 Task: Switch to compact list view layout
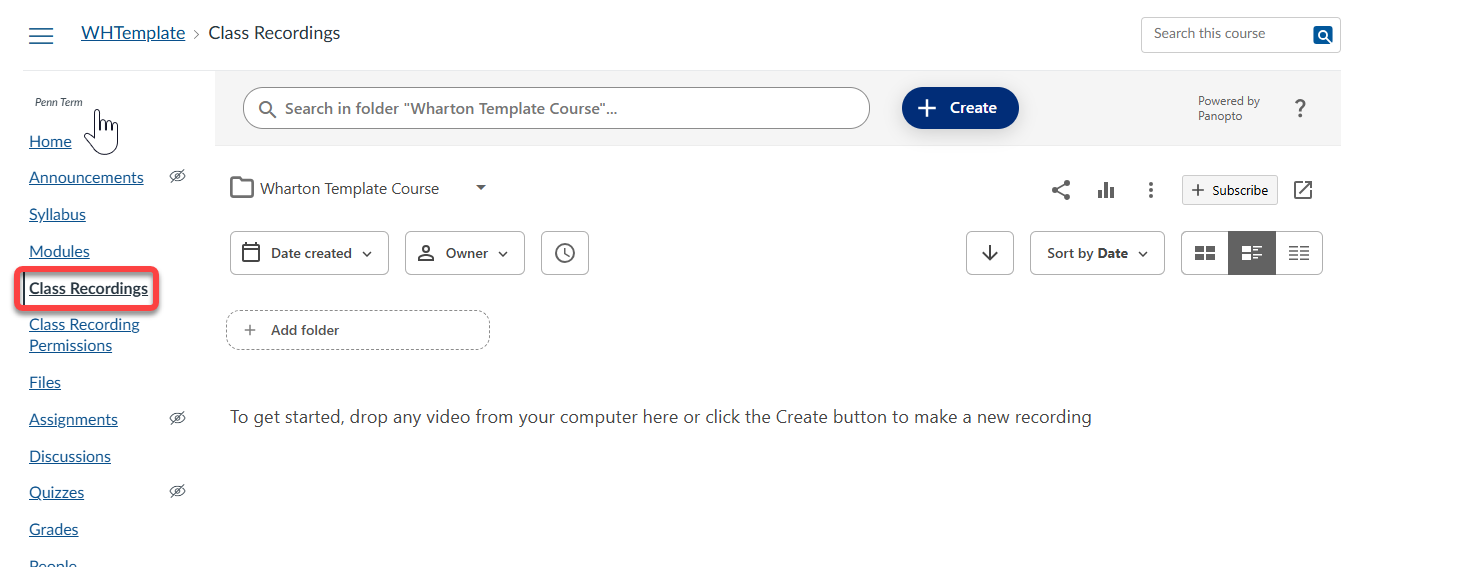[1299, 253]
